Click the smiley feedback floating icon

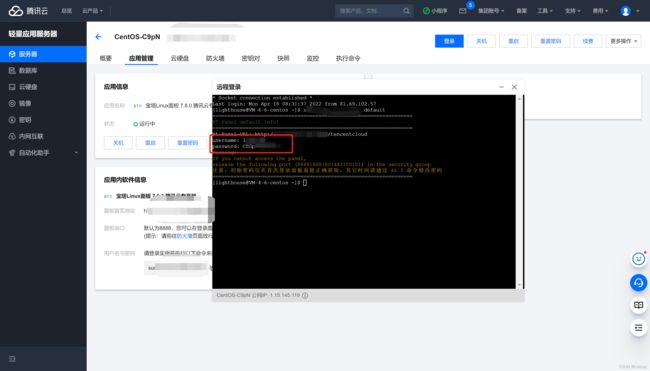click(x=638, y=259)
